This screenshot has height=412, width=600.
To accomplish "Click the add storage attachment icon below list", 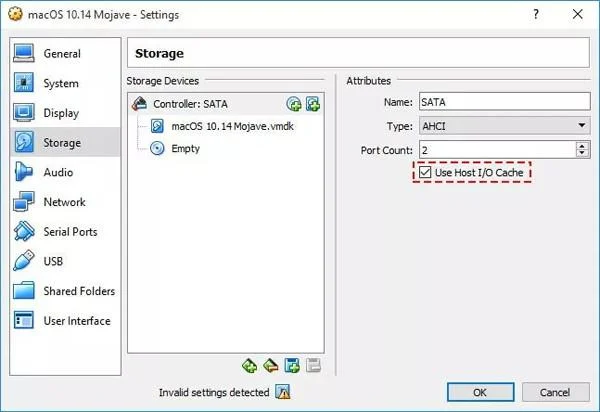I will pyautogui.click(x=292, y=366).
